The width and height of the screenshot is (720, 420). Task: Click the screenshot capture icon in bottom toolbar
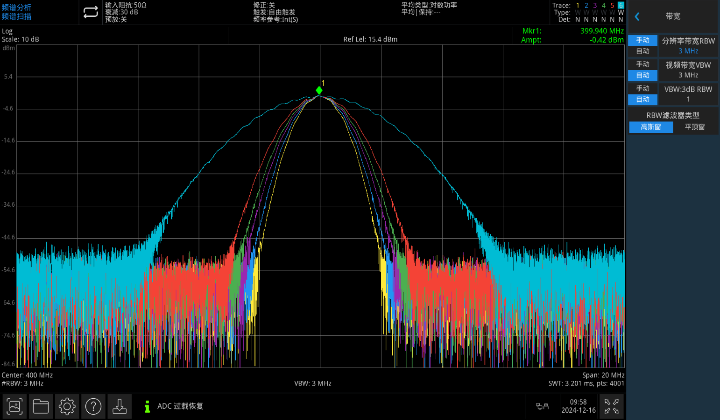(x=15, y=406)
